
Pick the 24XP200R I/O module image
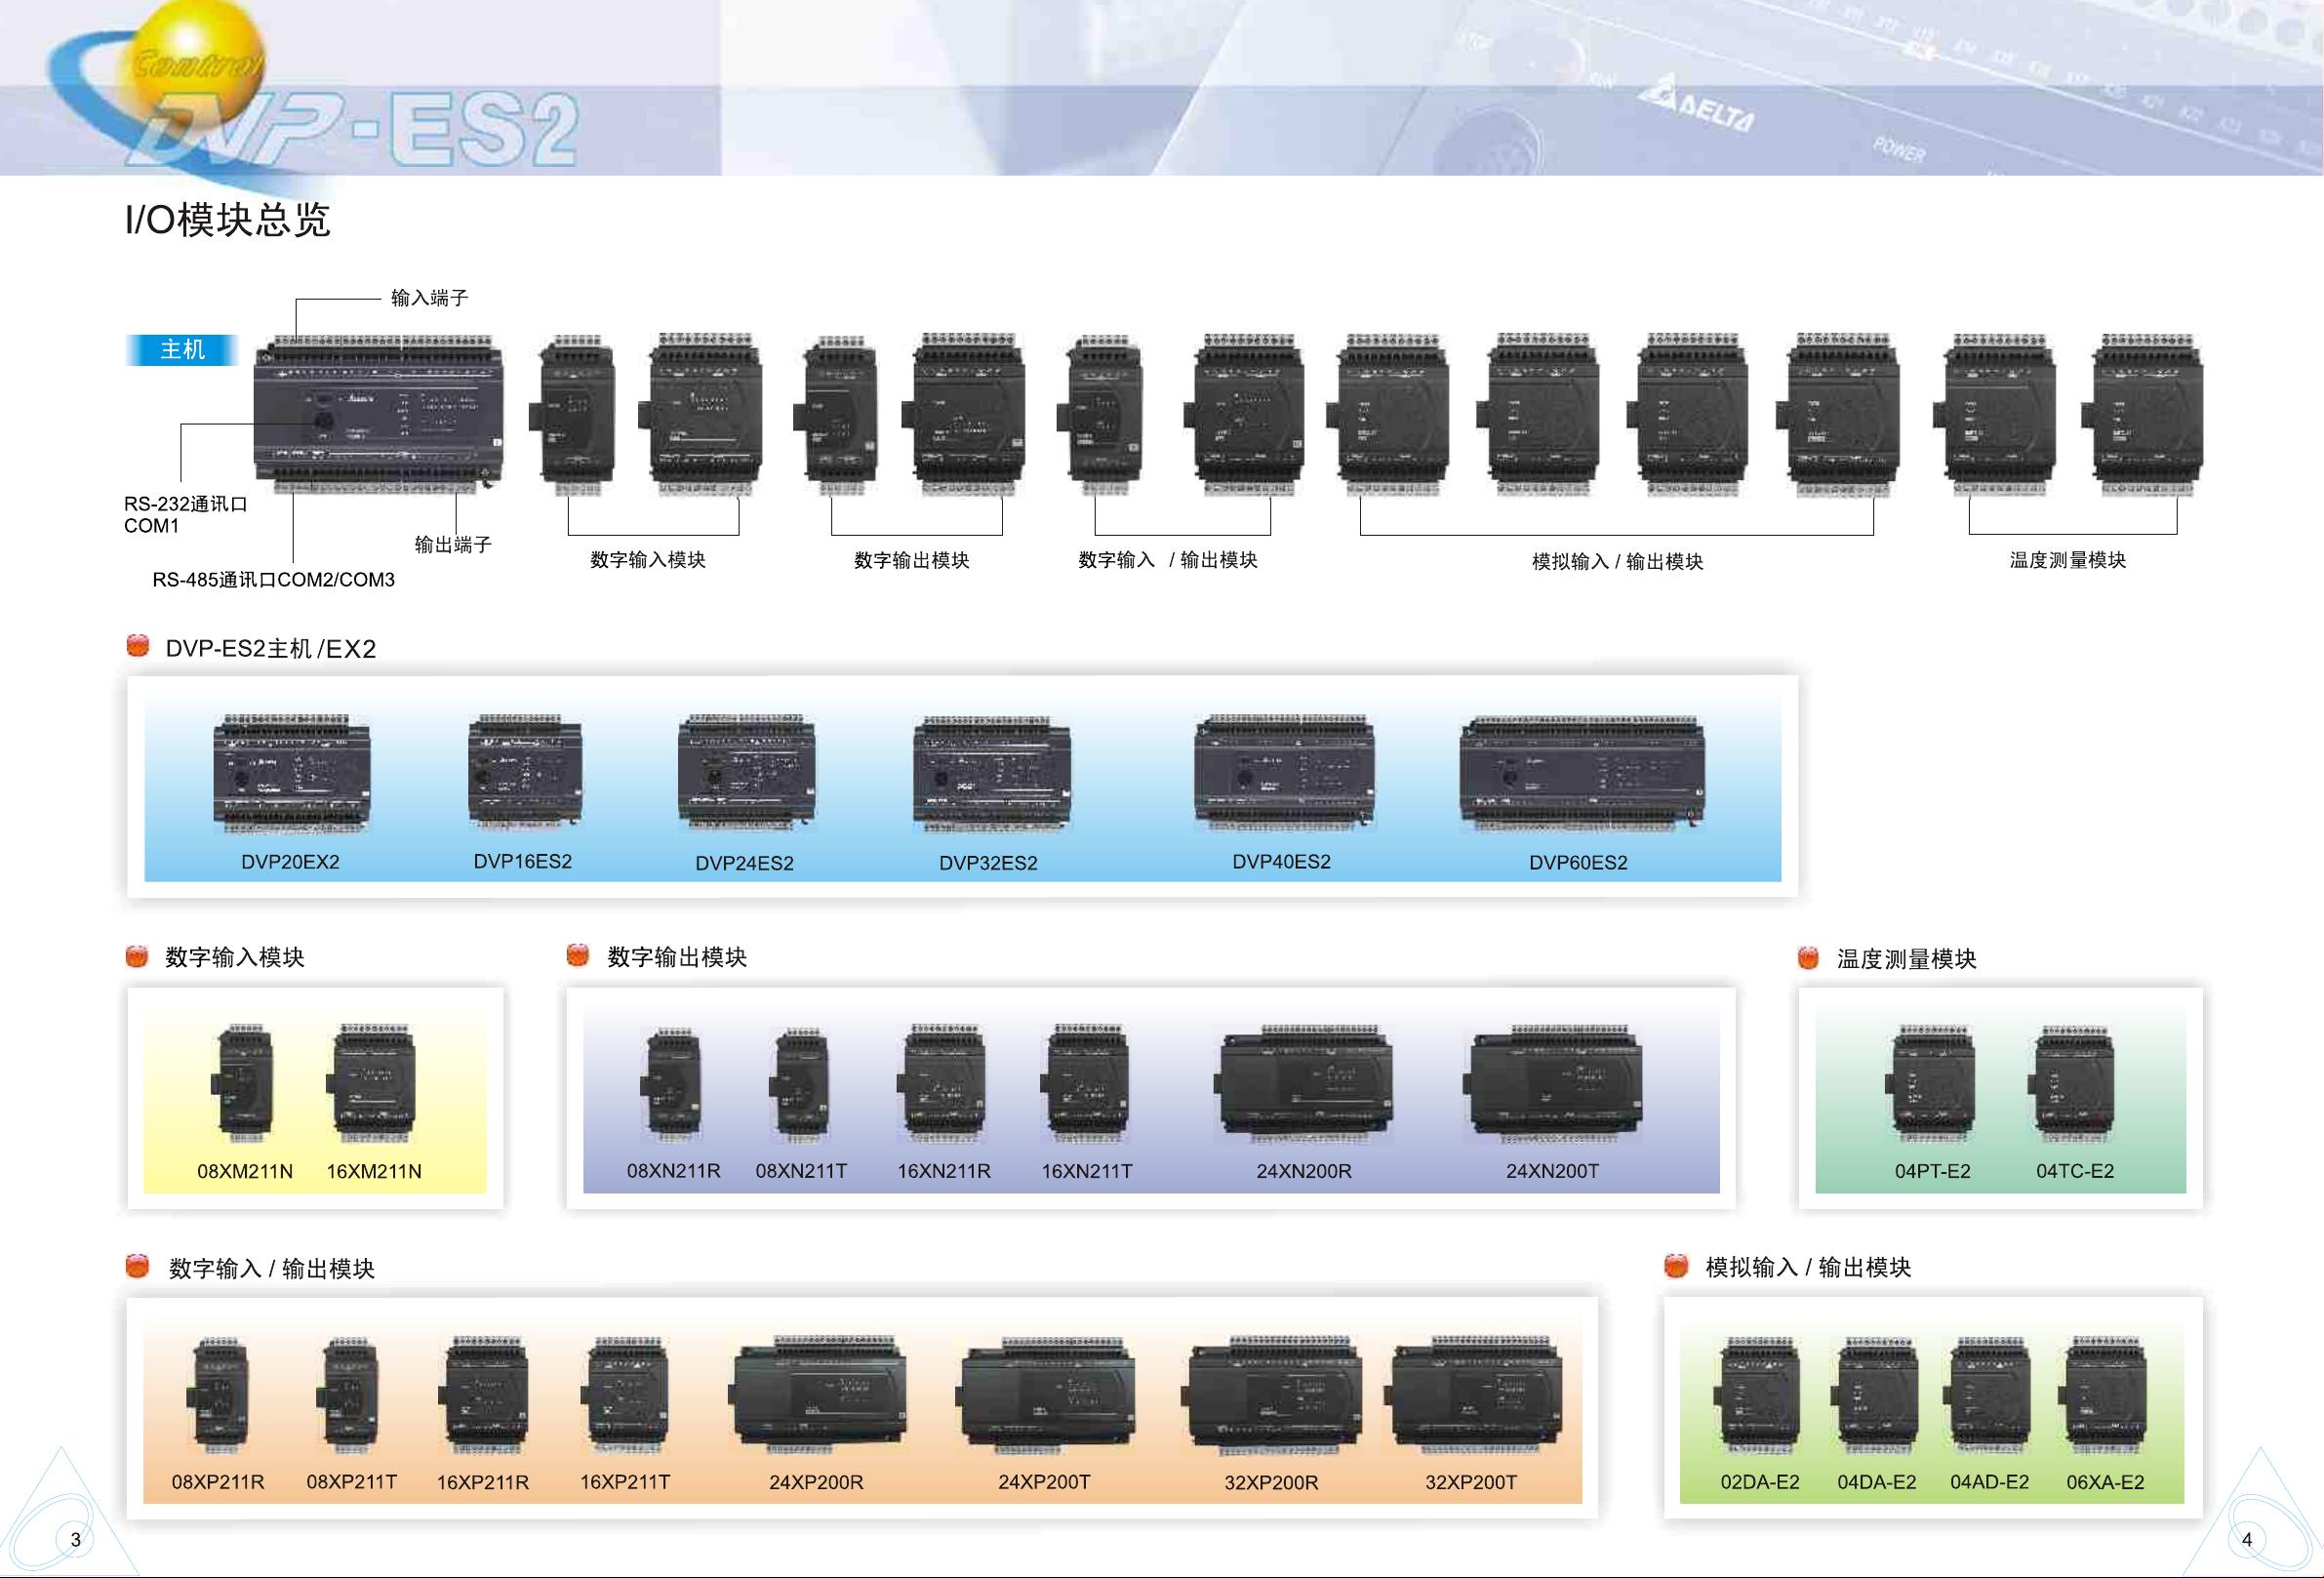tap(818, 1395)
